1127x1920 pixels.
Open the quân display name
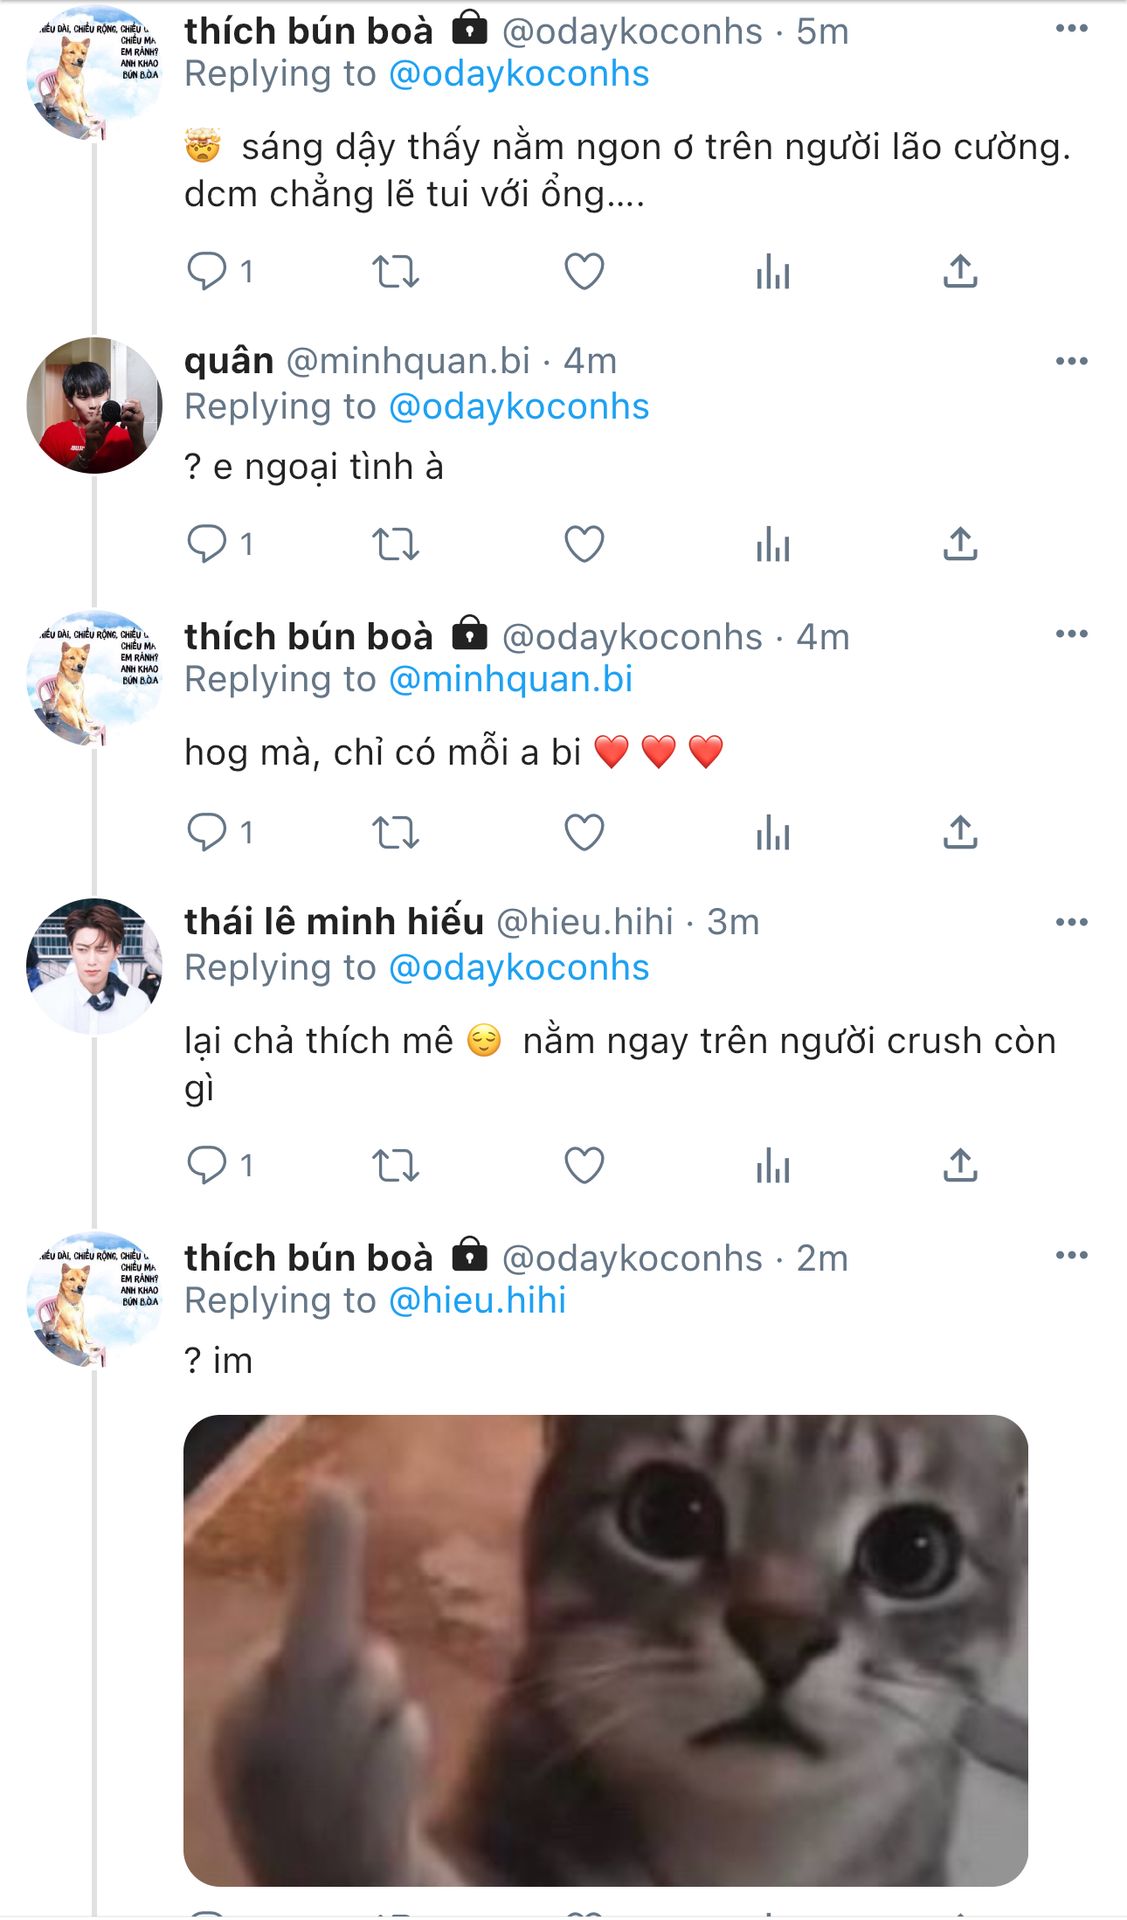pyautogui.click(x=229, y=361)
